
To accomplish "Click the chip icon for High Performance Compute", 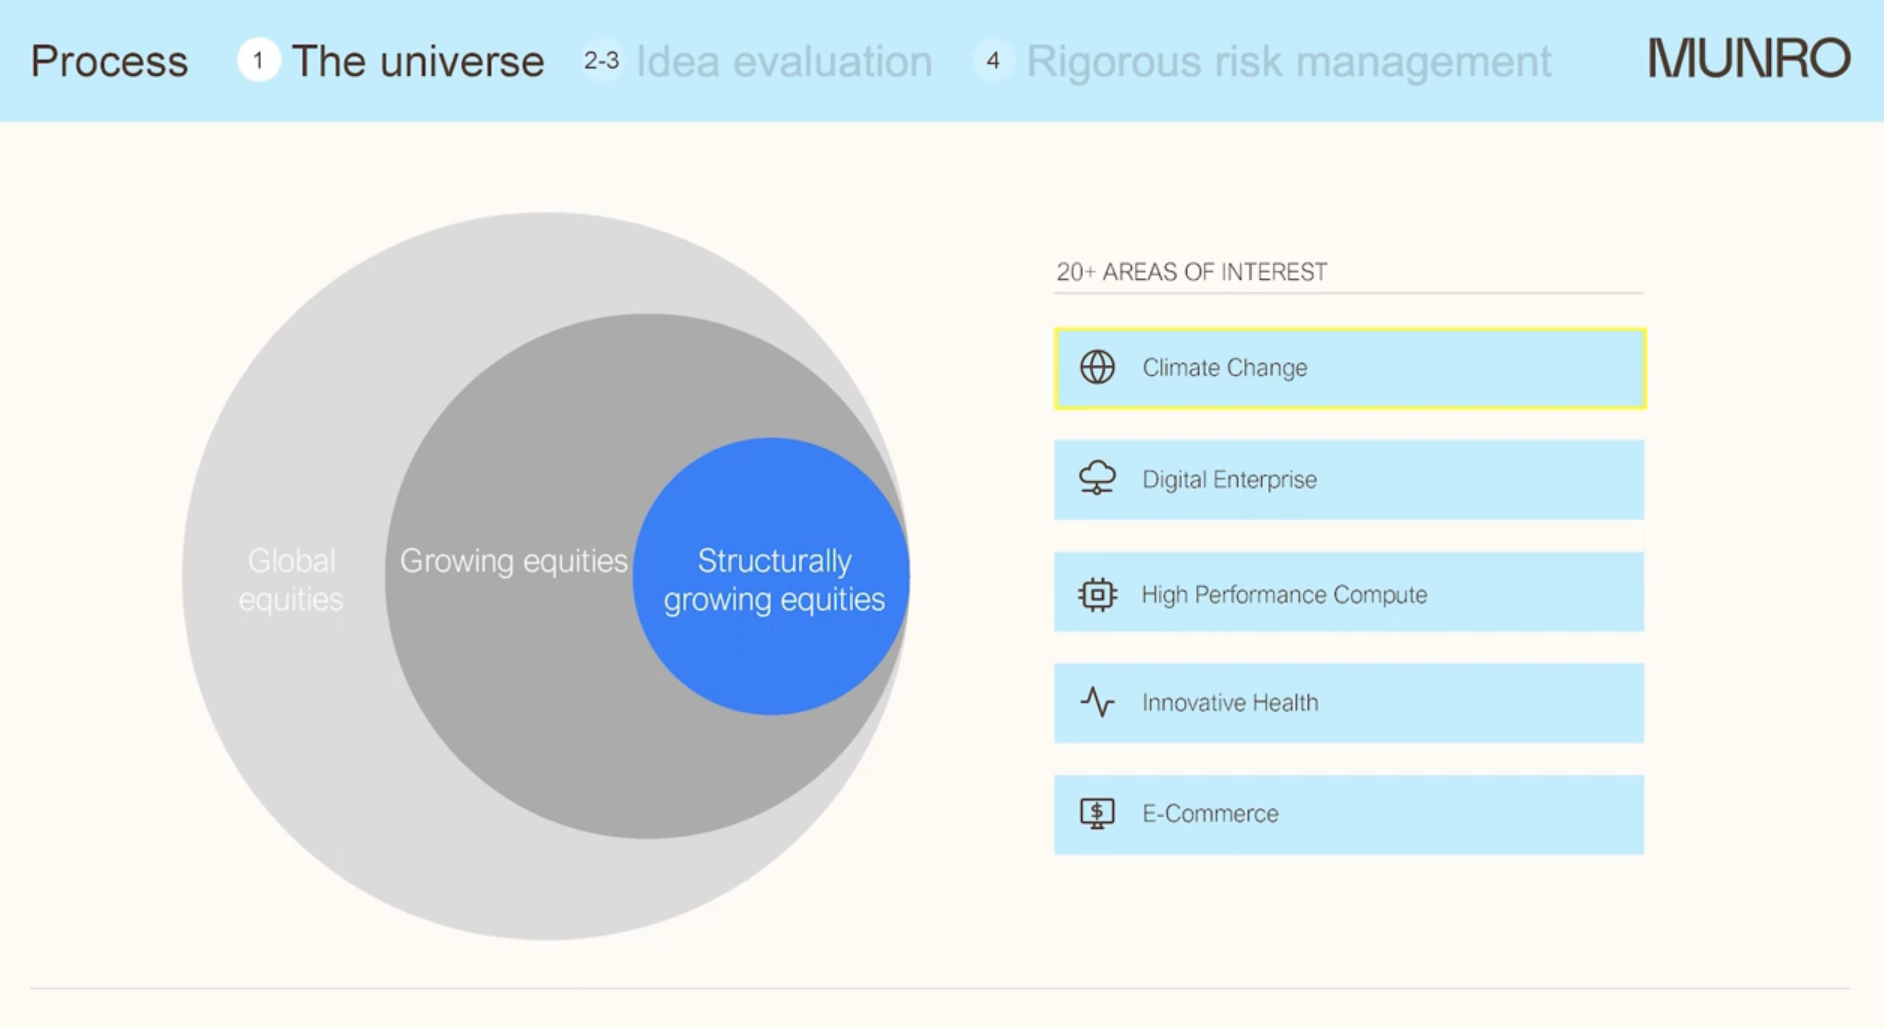I will tap(1097, 594).
